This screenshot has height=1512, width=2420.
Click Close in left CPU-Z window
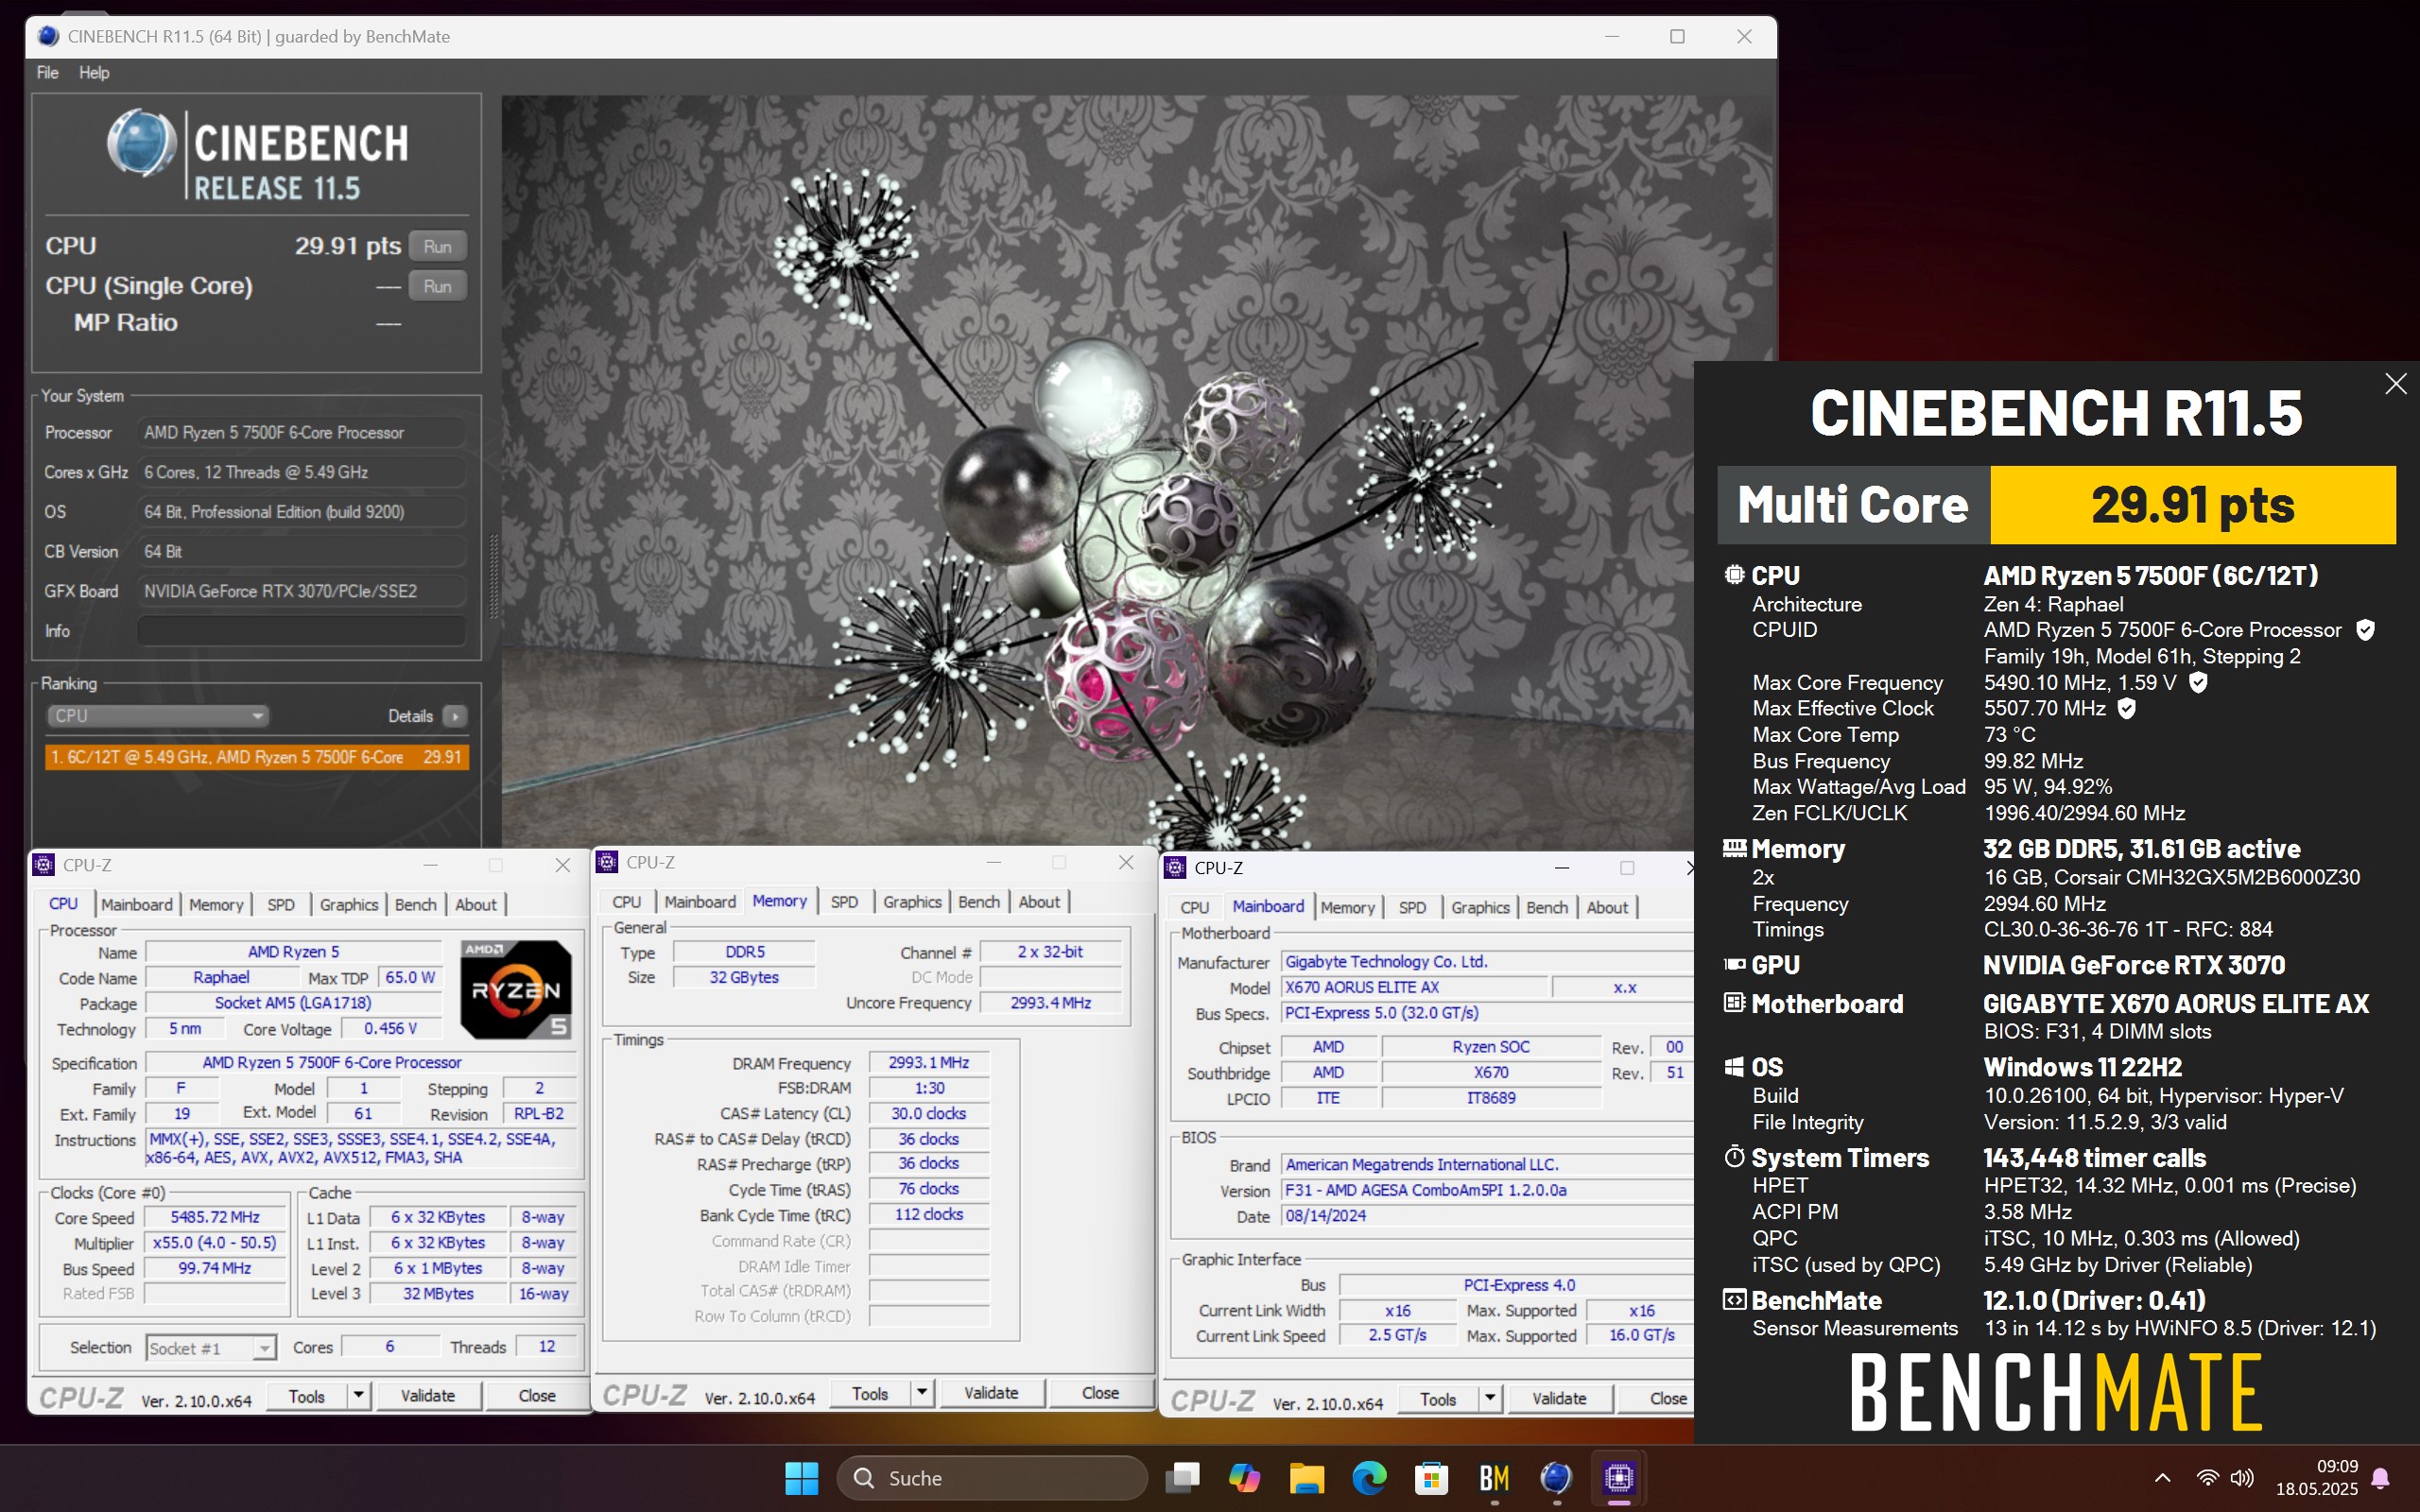537,1396
